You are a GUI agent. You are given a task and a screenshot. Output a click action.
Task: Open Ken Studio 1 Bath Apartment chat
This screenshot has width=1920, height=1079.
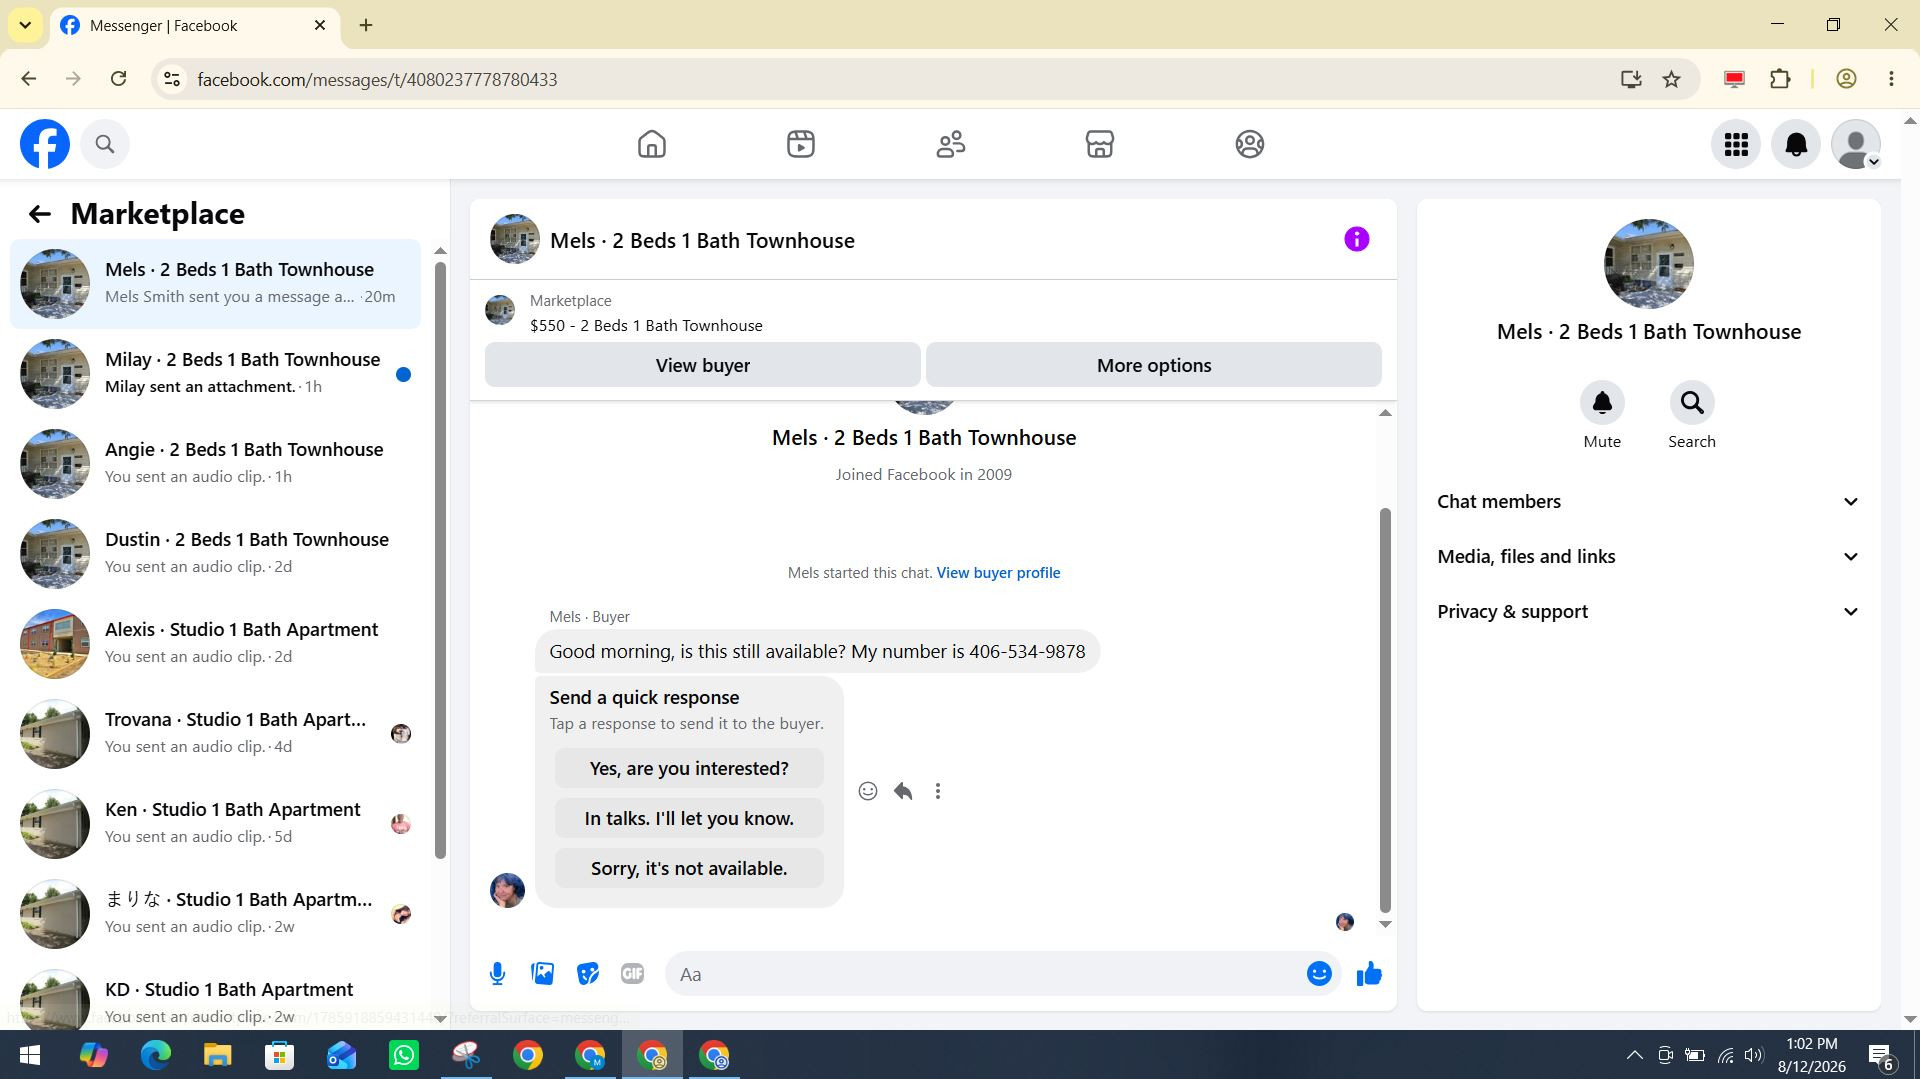tap(215, 824)
